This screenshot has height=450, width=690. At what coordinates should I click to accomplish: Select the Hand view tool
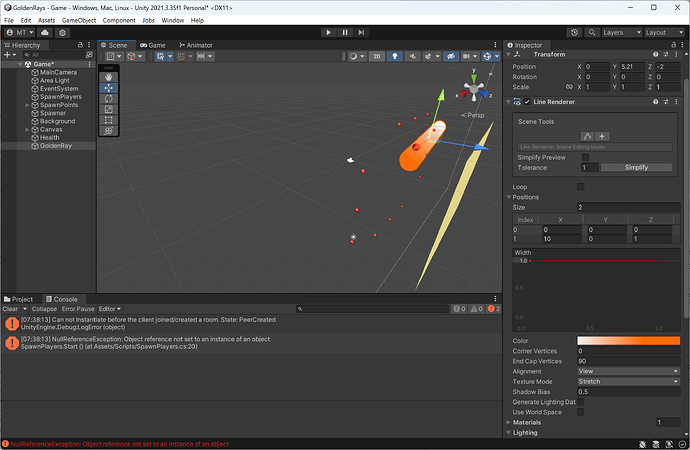pos(108,76)
